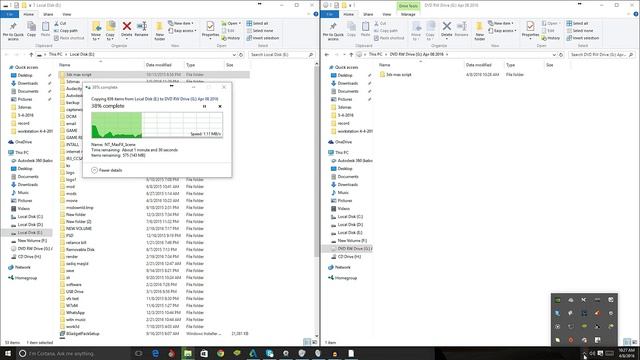Select NEW VOLUME folder in Local Disk list
Image resolution: width=640 pixels, height=360 pixels.
[78, 229]
